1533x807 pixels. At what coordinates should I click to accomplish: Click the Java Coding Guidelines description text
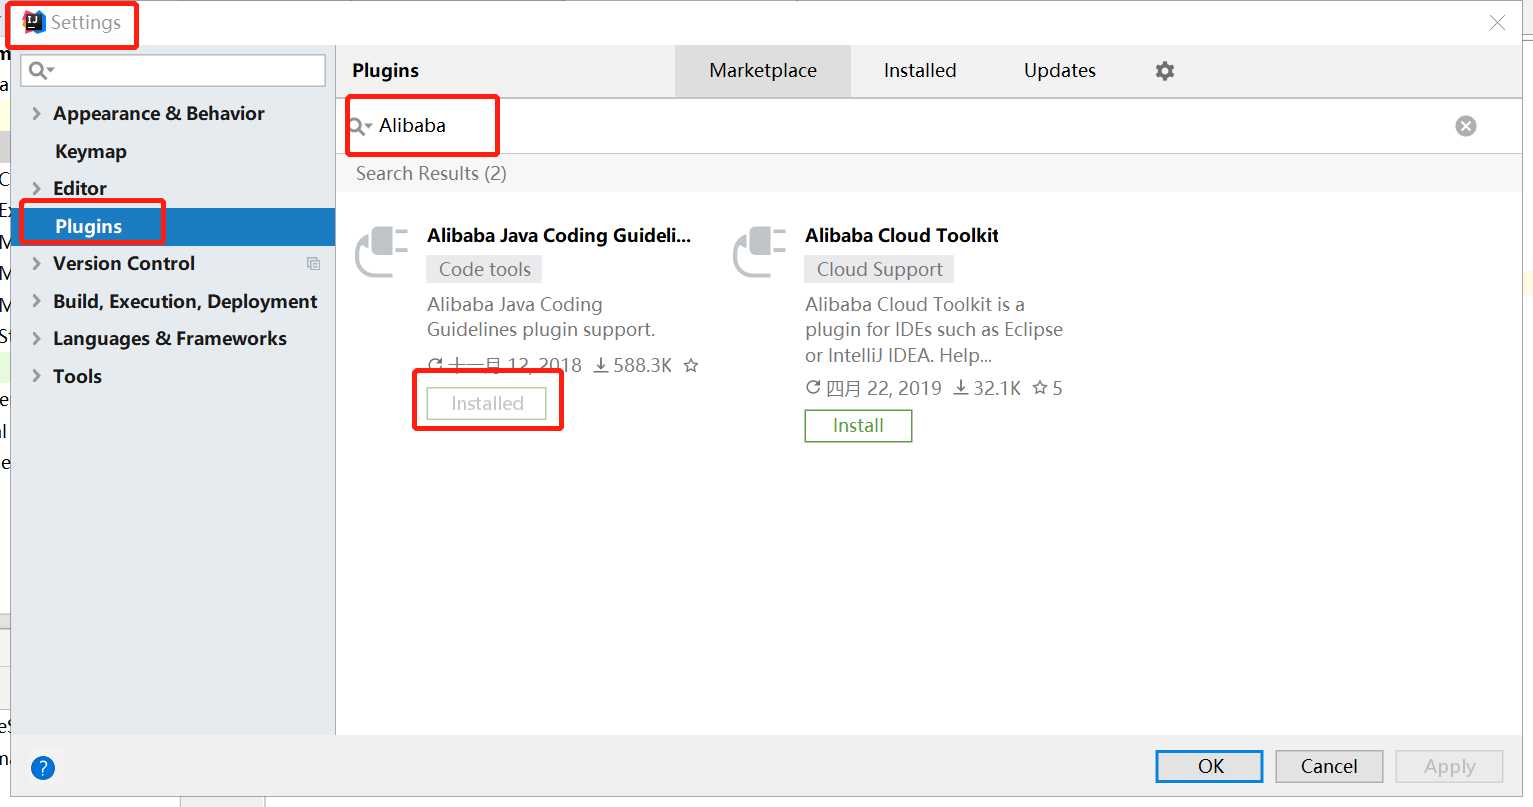pyautogui.click(x=541, y=317)
